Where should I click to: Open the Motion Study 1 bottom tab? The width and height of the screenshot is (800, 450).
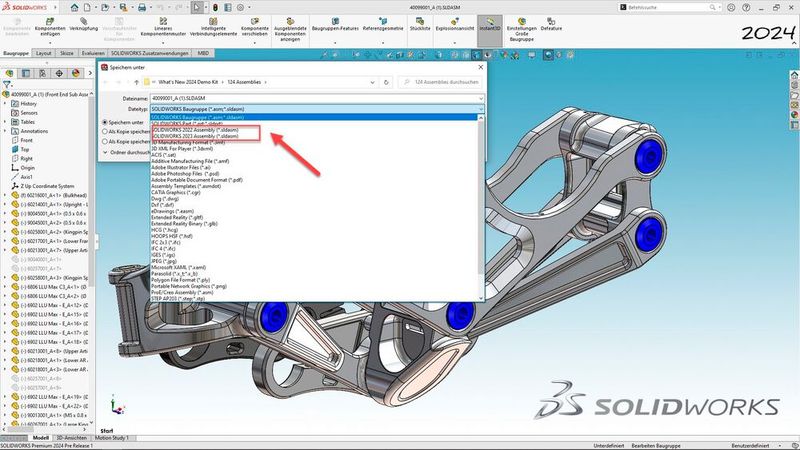point(112,438)
